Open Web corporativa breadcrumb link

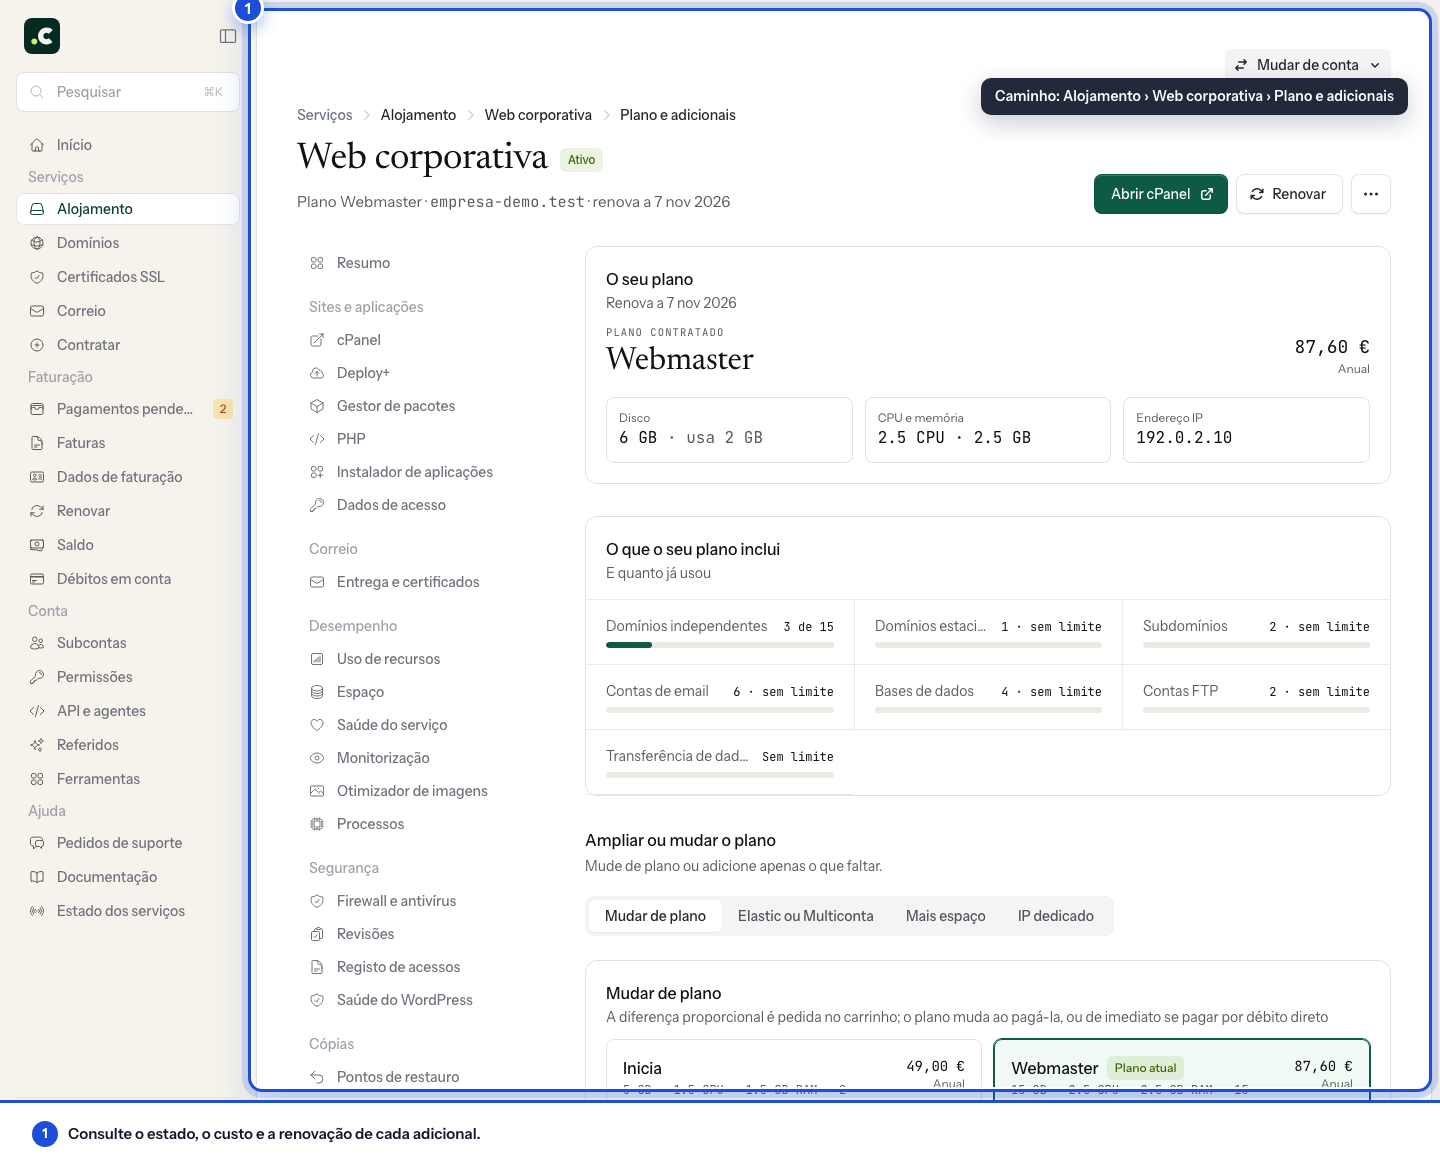pos(538,115)
